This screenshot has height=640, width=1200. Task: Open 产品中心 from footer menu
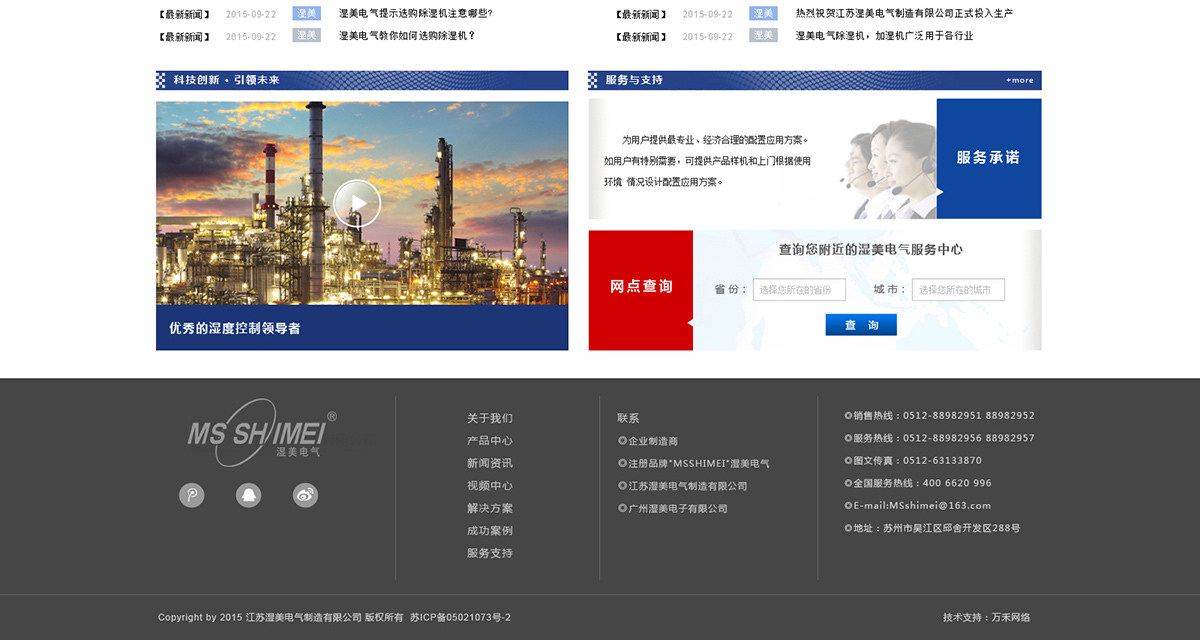(x=489, y=441)
